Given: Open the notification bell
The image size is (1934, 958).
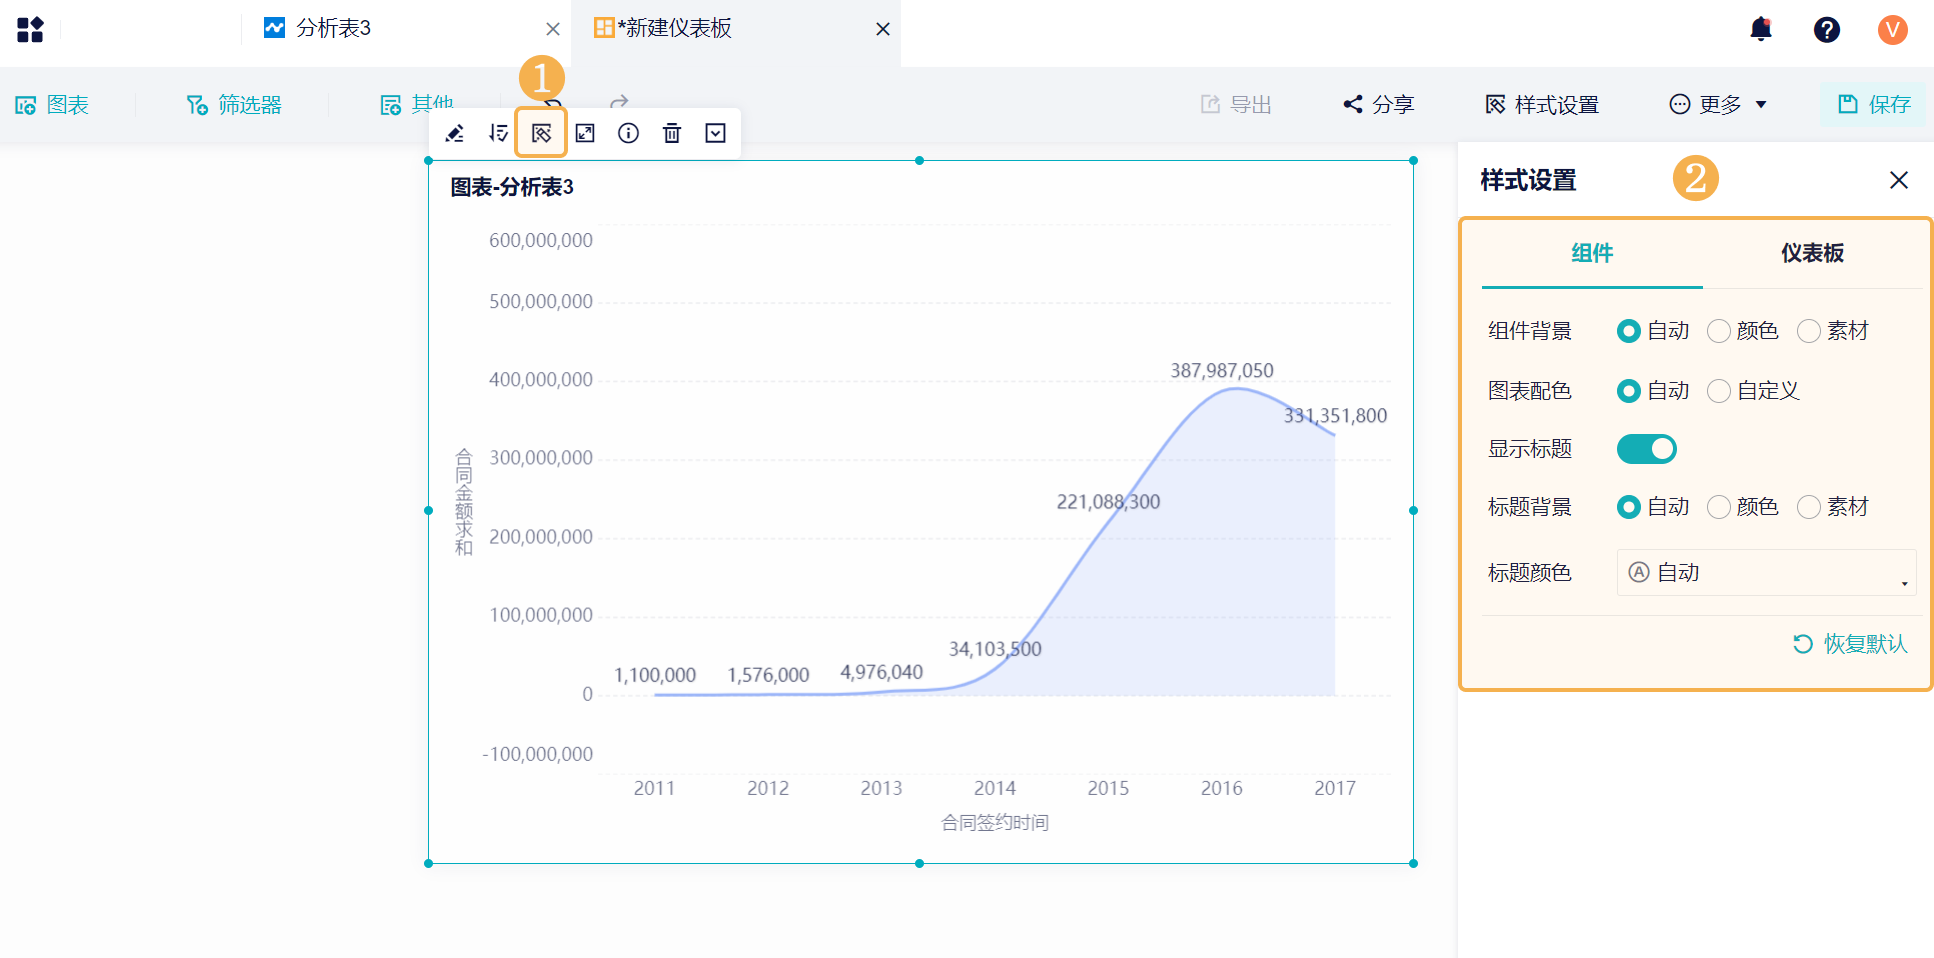Looking at the screenshot, I should pyautogui.click(x=1761, y=30).
